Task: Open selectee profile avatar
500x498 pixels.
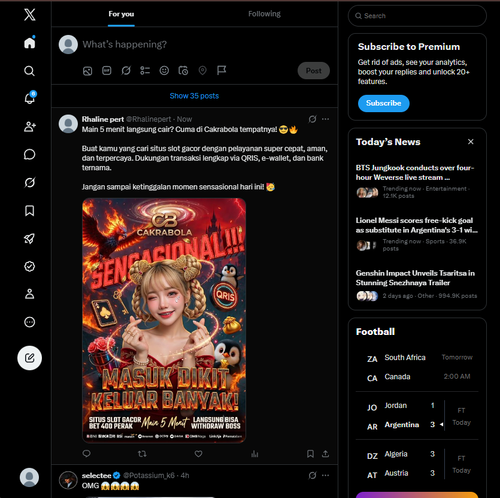Action: tap(68, 480)
